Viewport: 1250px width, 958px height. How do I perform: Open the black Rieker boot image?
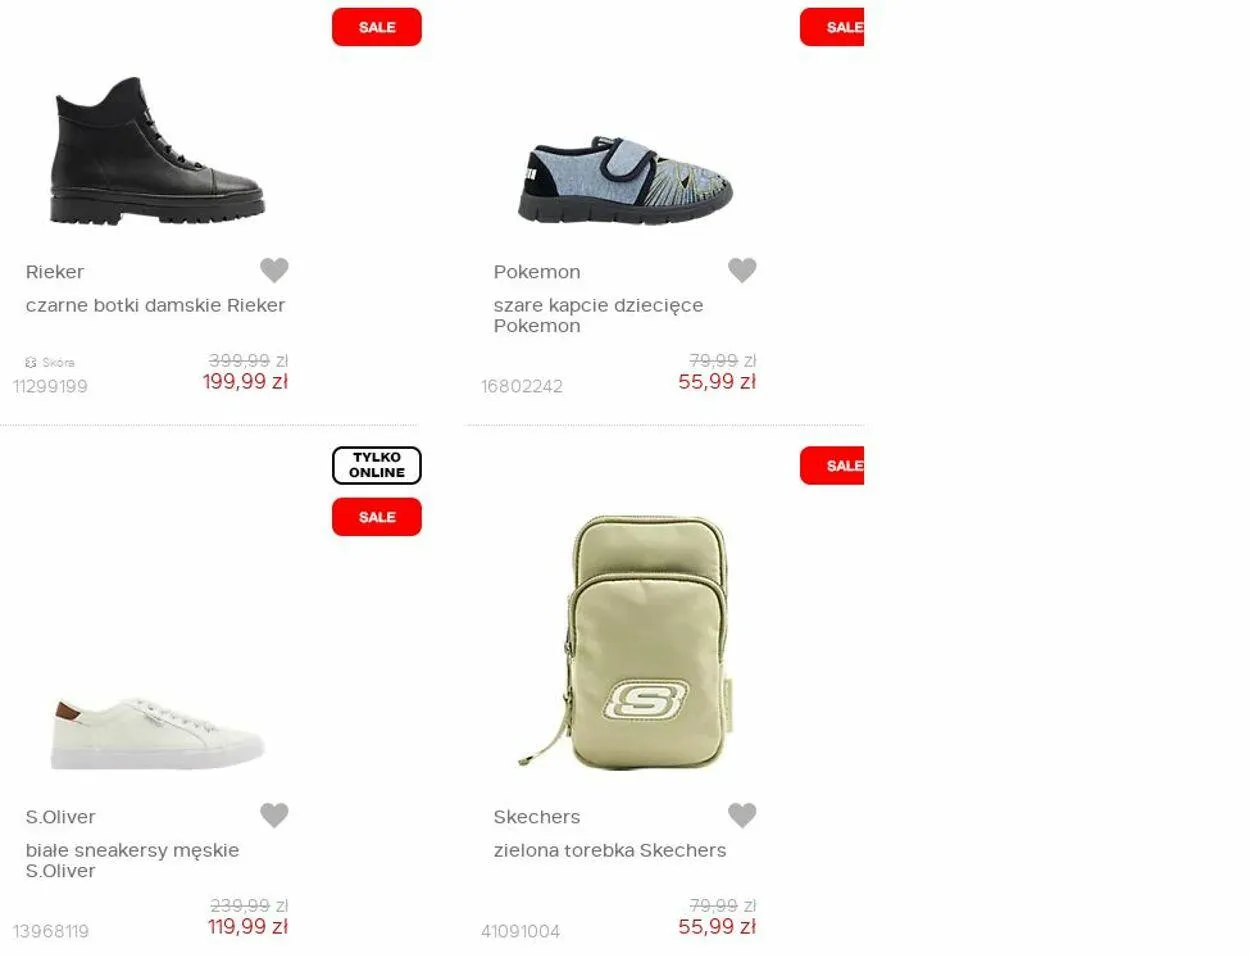click(x=158, y=151)
